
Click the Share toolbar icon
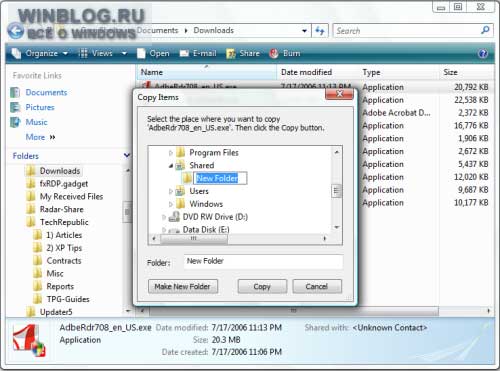[x=231, y=53]
